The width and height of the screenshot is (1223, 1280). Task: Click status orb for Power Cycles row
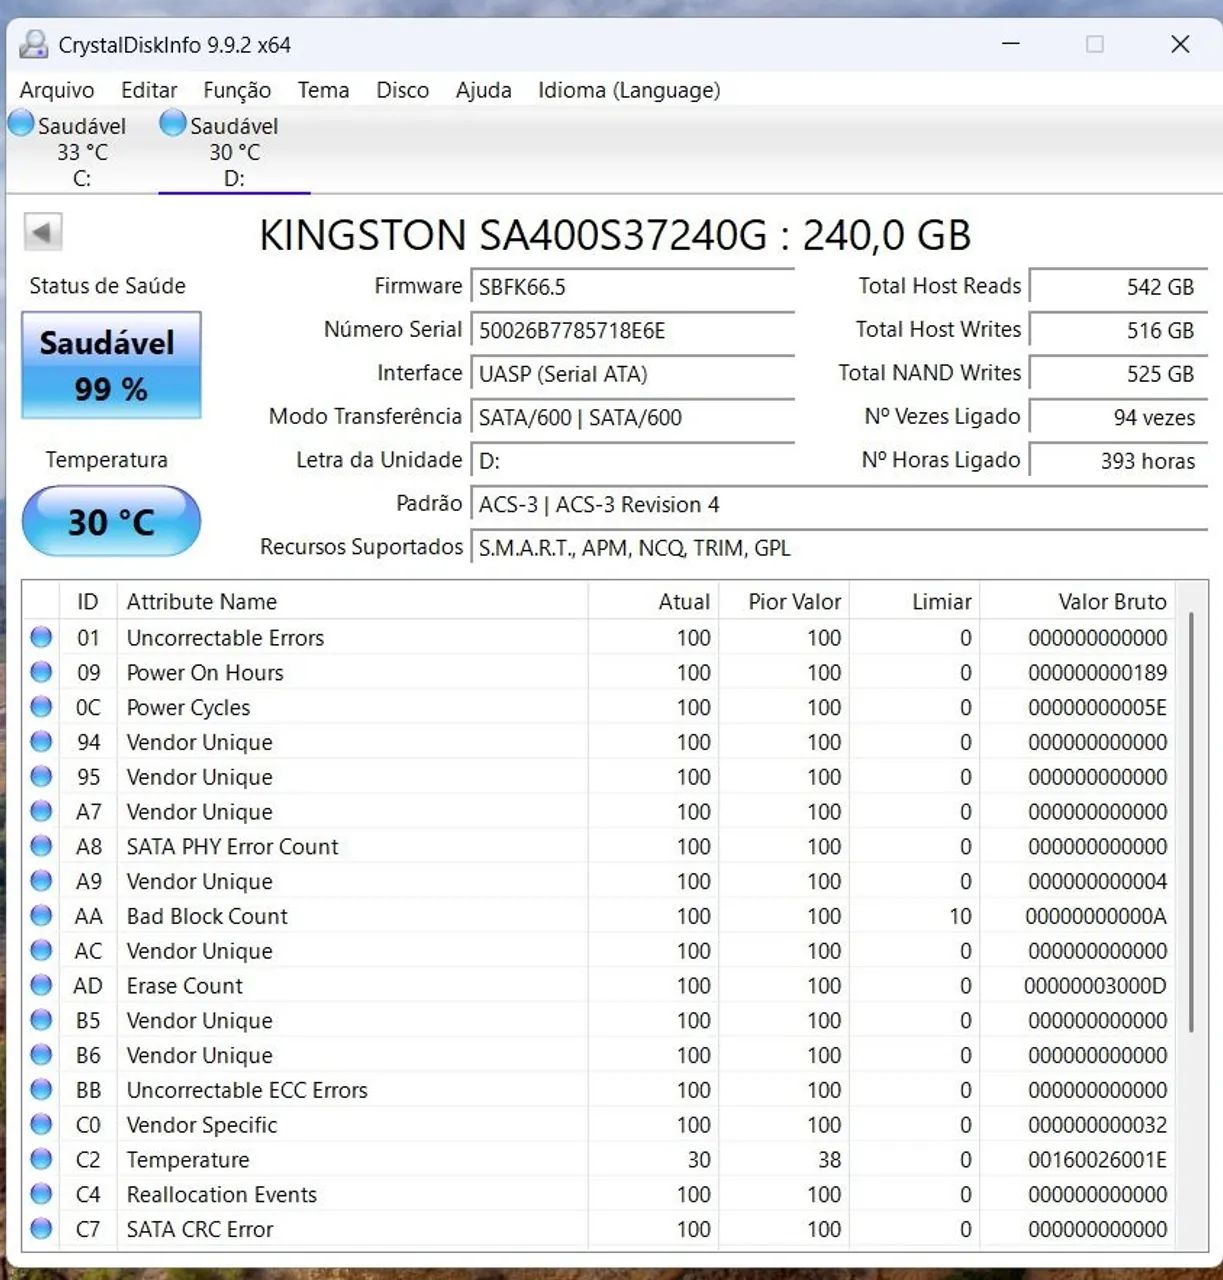[x=41, y=707]
